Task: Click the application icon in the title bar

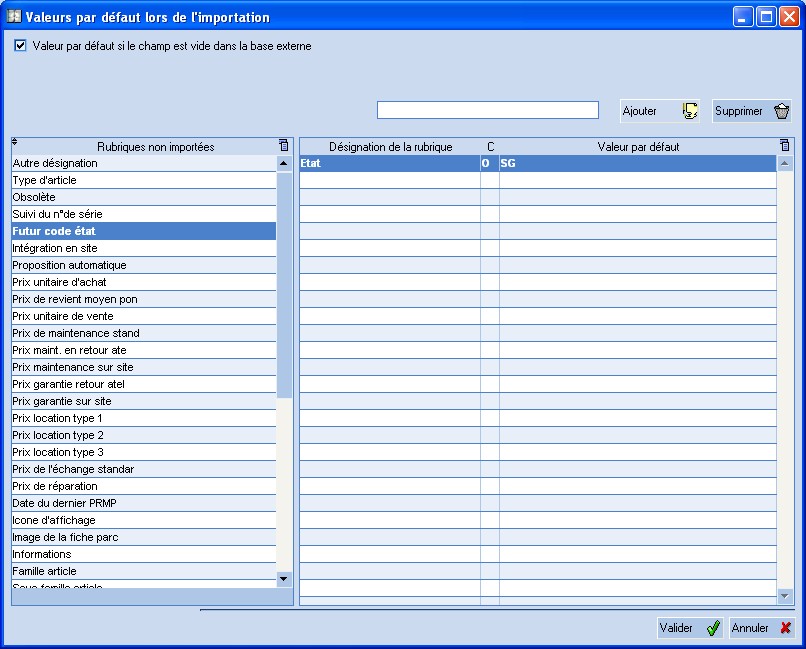Action: coord(13,15)
